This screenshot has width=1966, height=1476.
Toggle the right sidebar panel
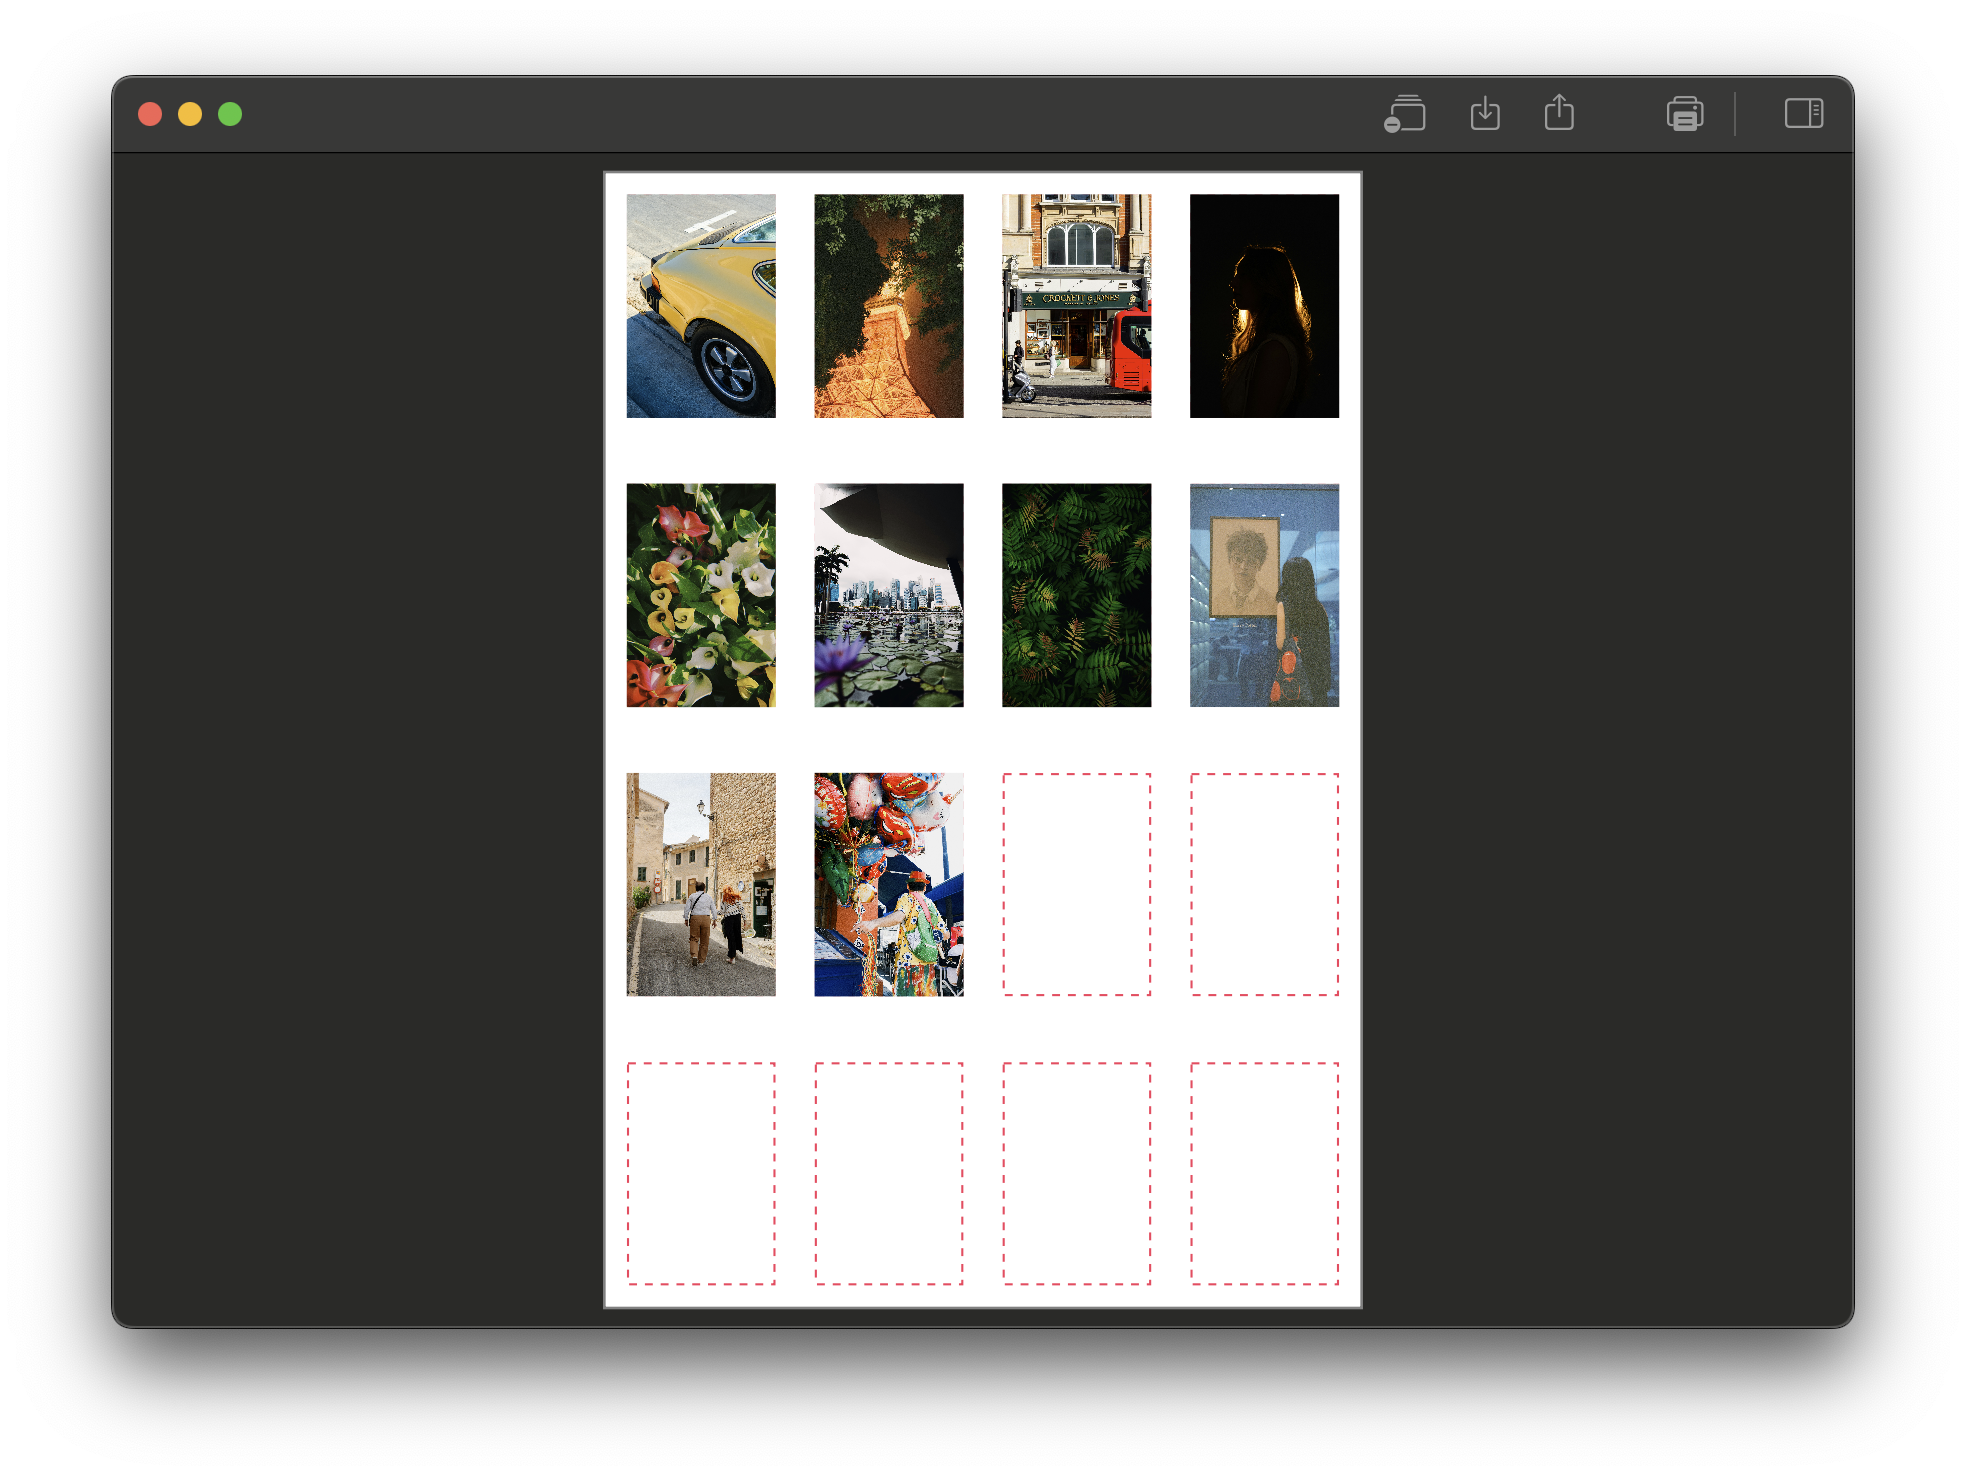click(x=1804, y=113)
